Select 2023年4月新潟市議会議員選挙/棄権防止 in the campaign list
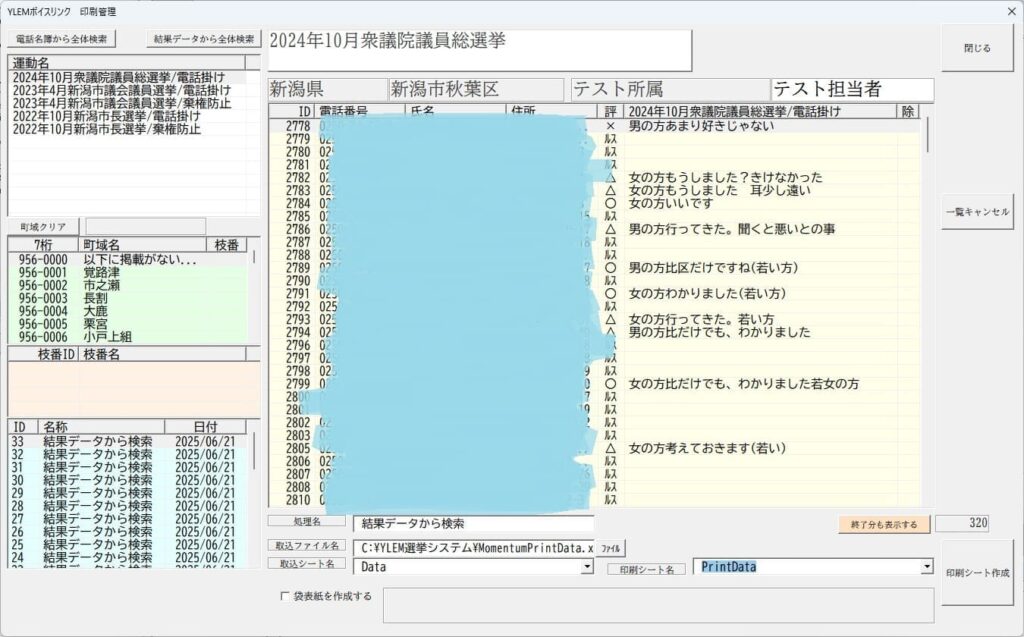Image resolution: width=1024 pixels, height=637 pixels. (x=120, y=103)
